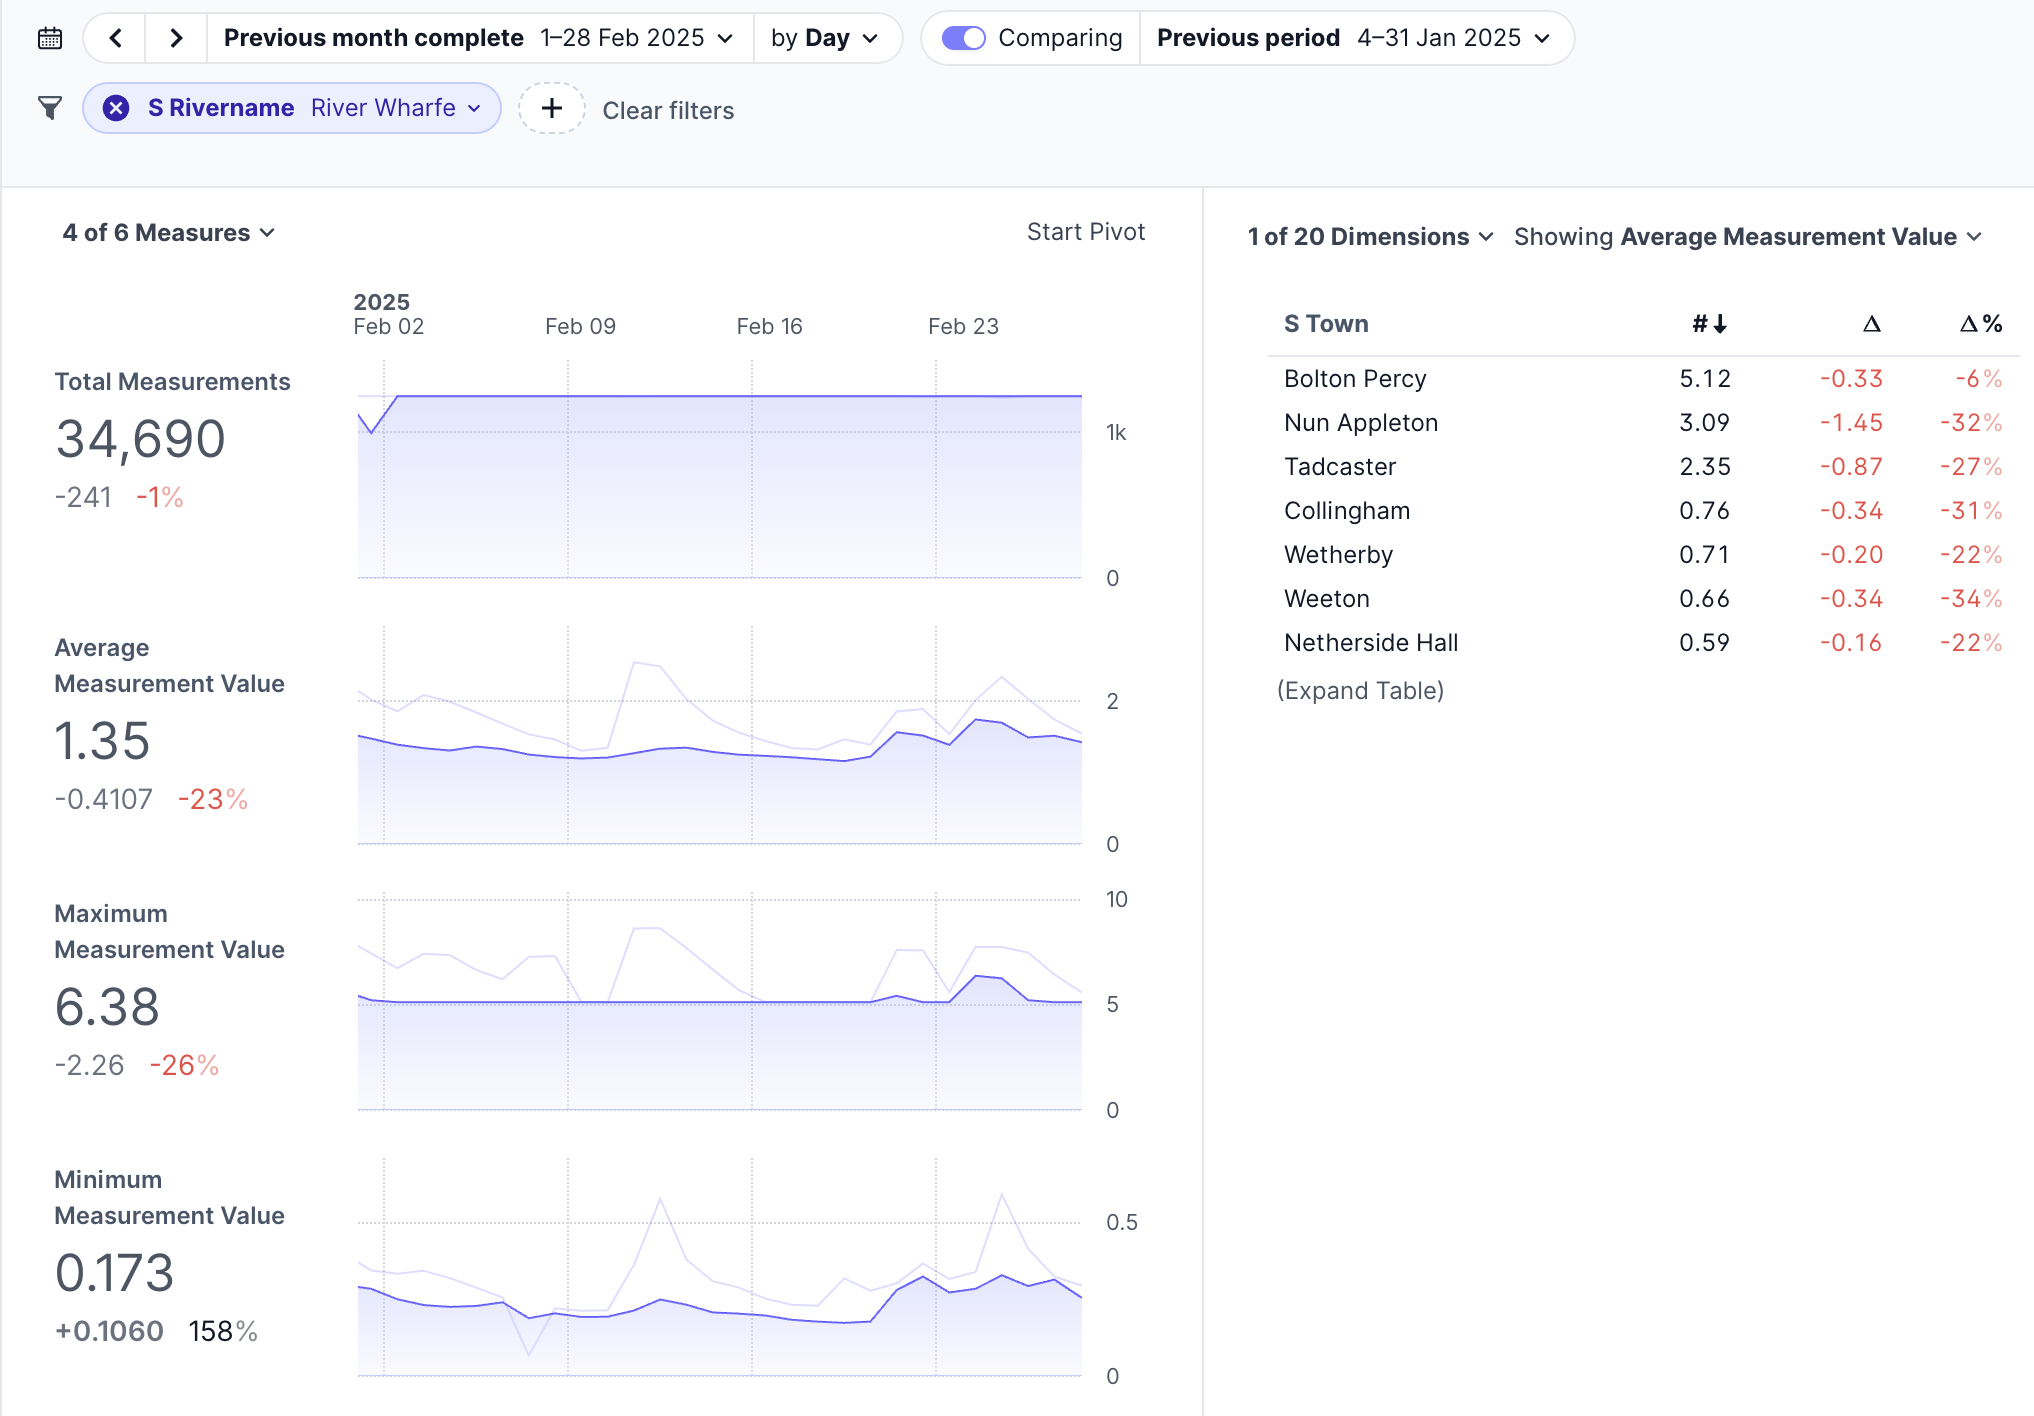Click Clear filters

pyautogui.click(x=668, y=111)
